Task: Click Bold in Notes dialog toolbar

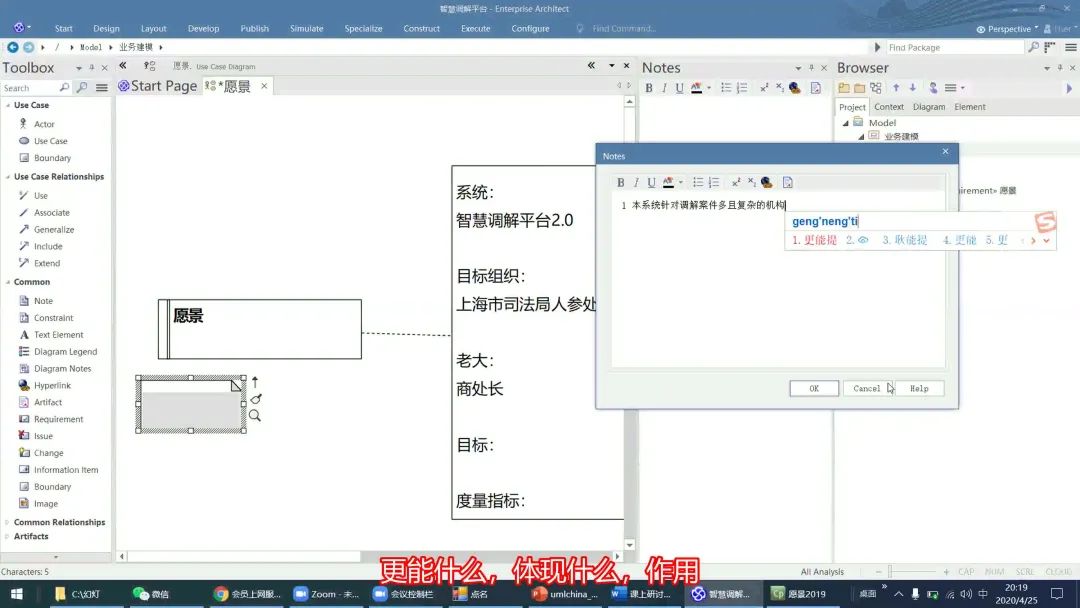Action: (621, 182)
